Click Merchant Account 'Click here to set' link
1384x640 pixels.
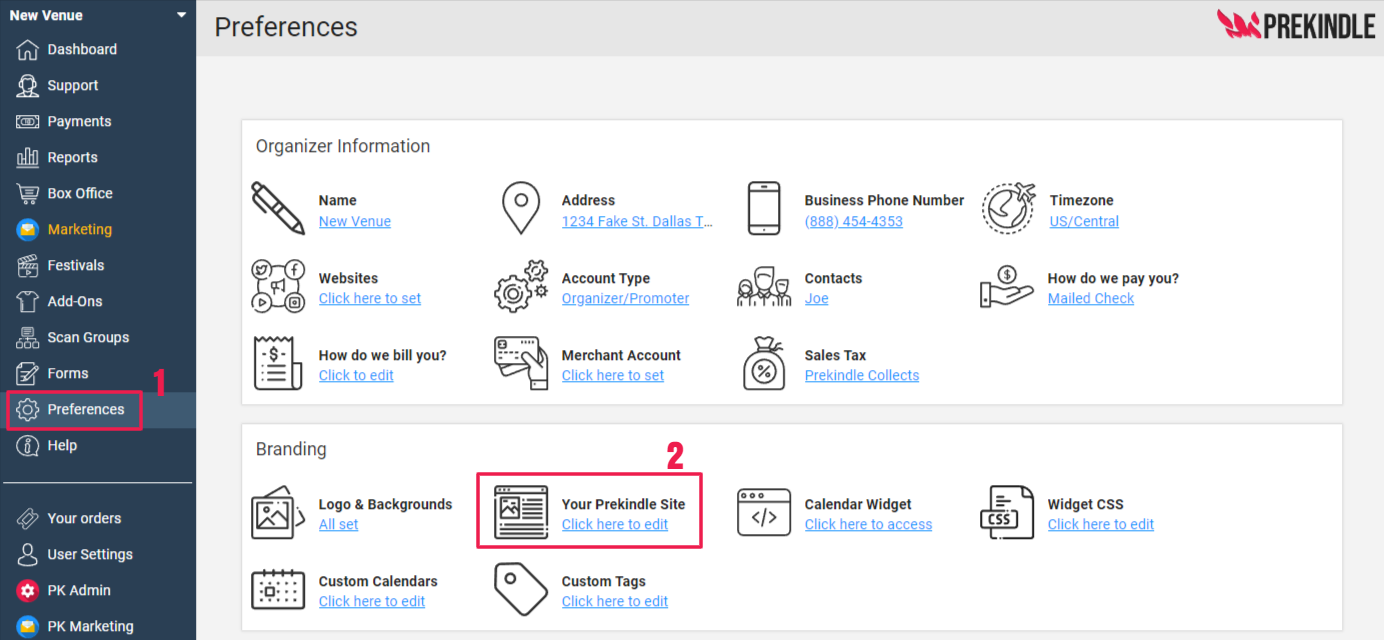613,375
